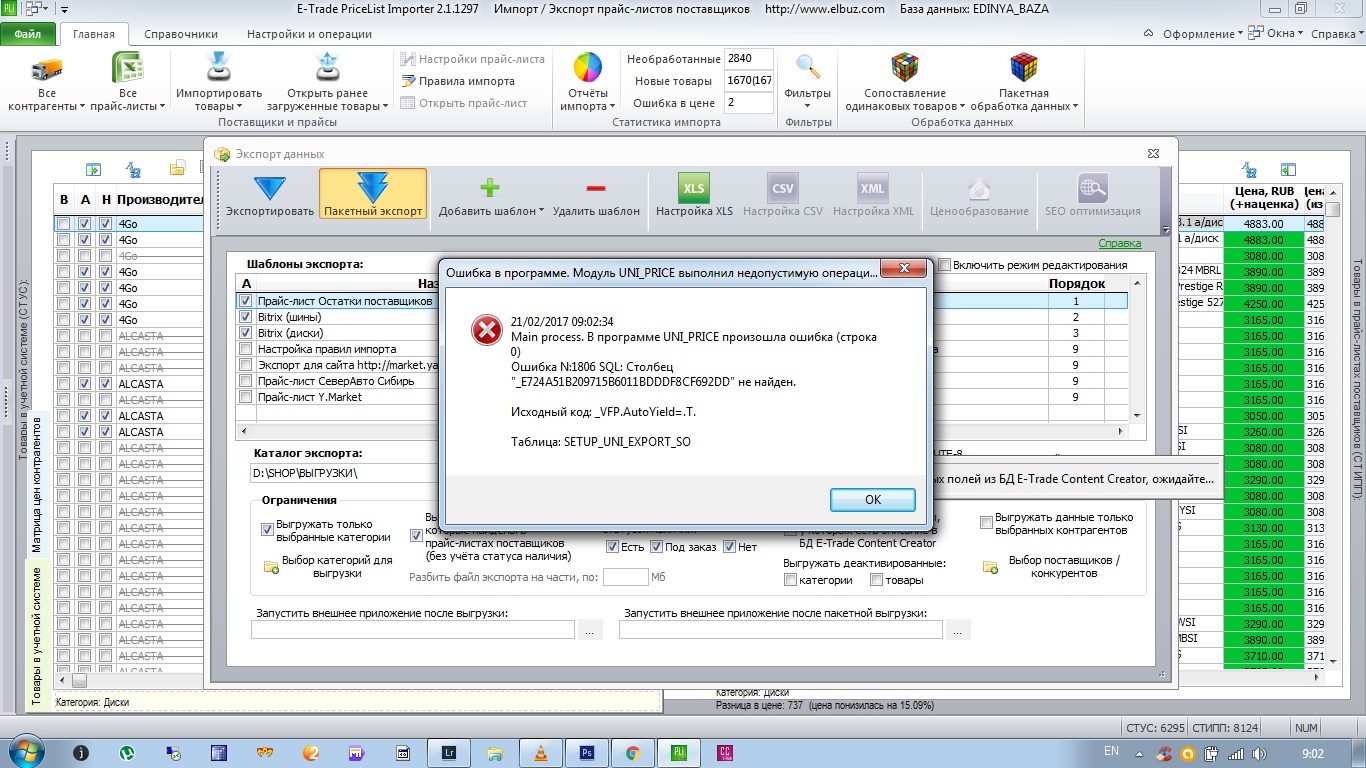The width and height of the screenshot is (1366, 768).
Task: Click the Удалить шаблон red minus icon
Action: [x=596, y=188]
